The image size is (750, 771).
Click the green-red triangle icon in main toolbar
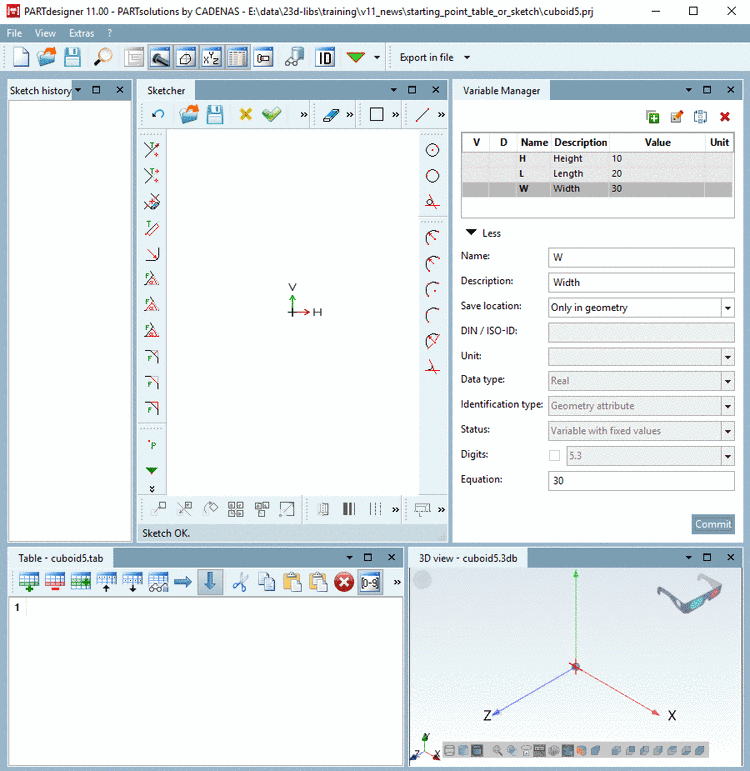pos(355,57)
